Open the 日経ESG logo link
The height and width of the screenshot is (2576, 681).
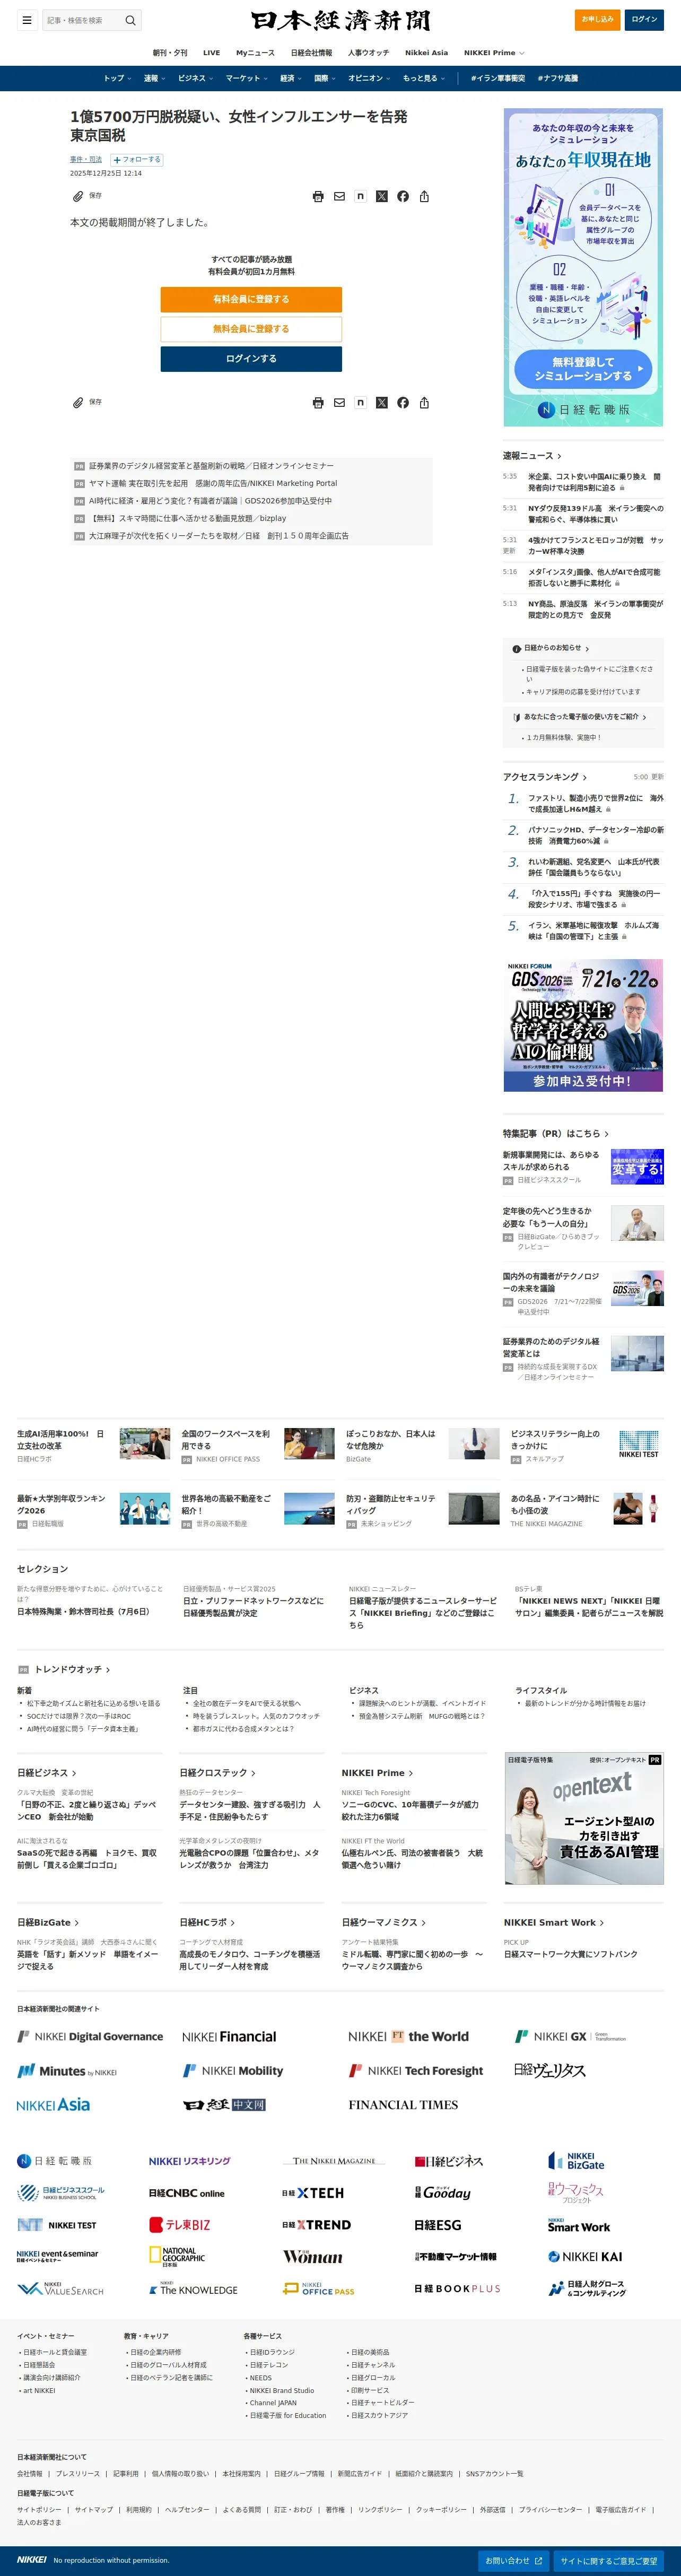438,2225
